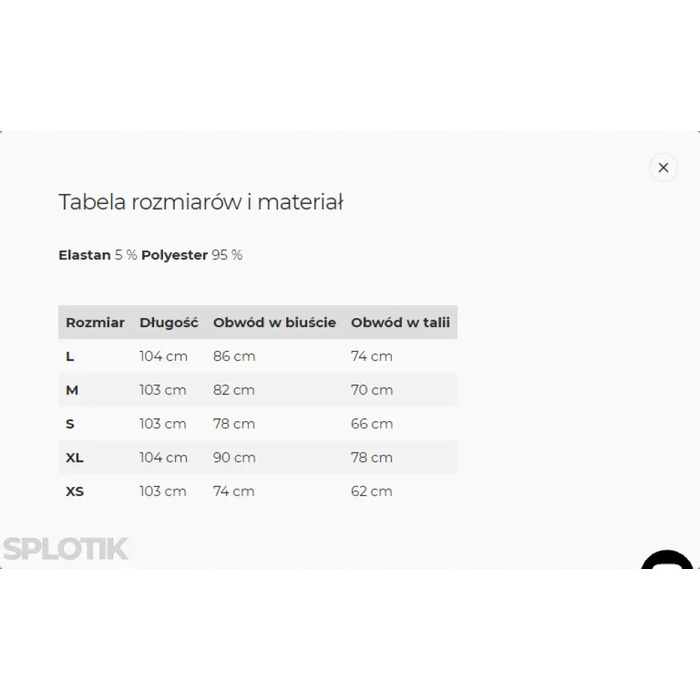The height and width of the screenshot is (700, 700).
Task: Click the 78 cm waist value for XL
Action: 372,458
